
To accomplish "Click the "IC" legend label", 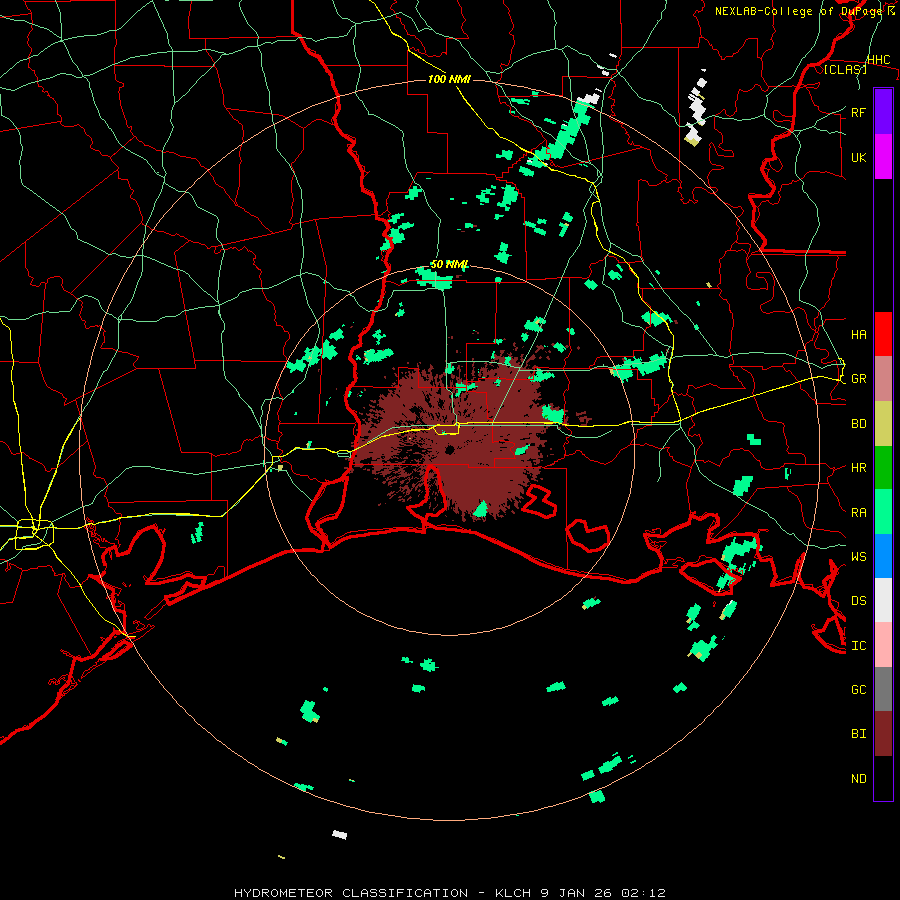I will pos(858,646).
